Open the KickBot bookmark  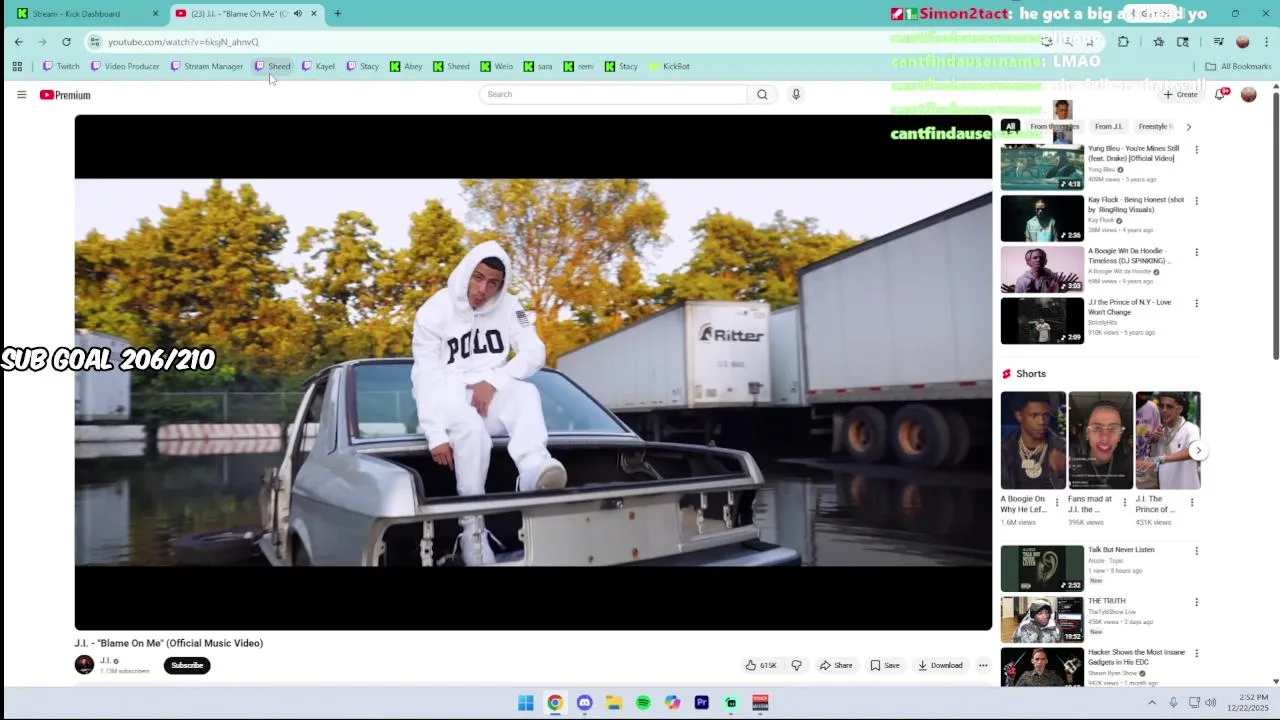[x=669, y=66]
